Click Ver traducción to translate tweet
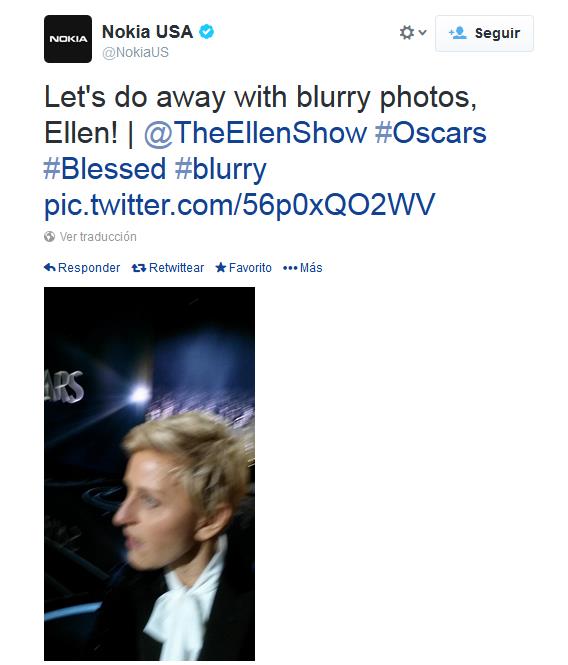The height and width of the screenshot is (665, 568). coord(98,237)
